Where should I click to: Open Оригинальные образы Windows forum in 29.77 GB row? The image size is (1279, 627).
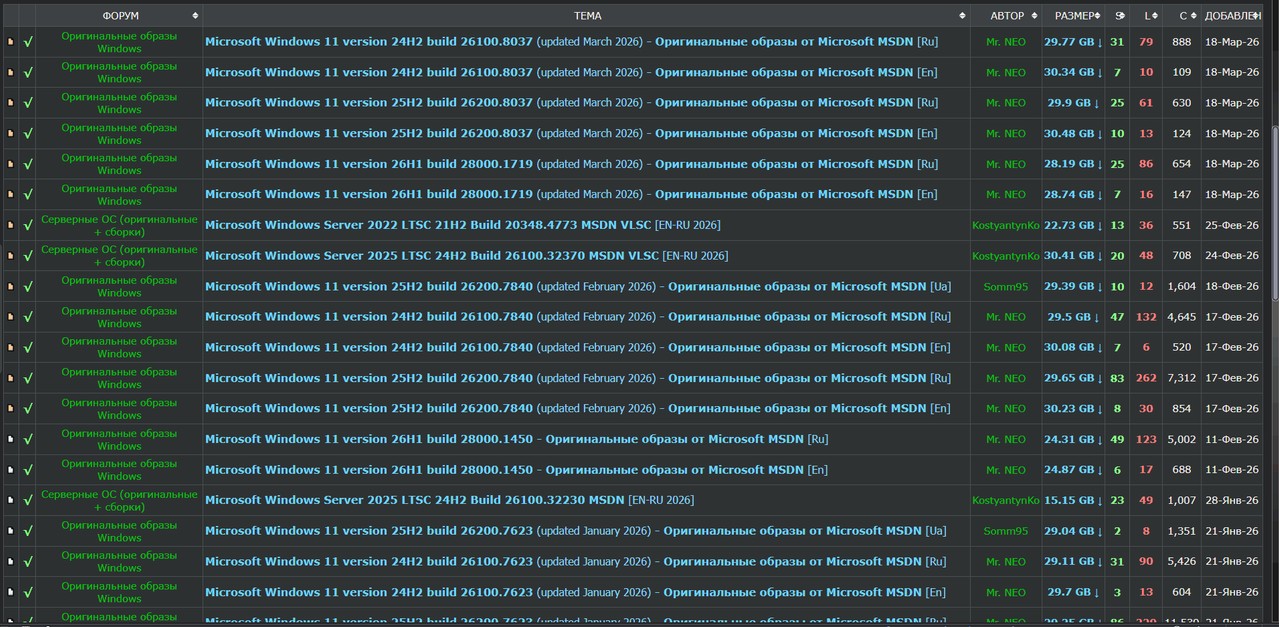(119, 42)
